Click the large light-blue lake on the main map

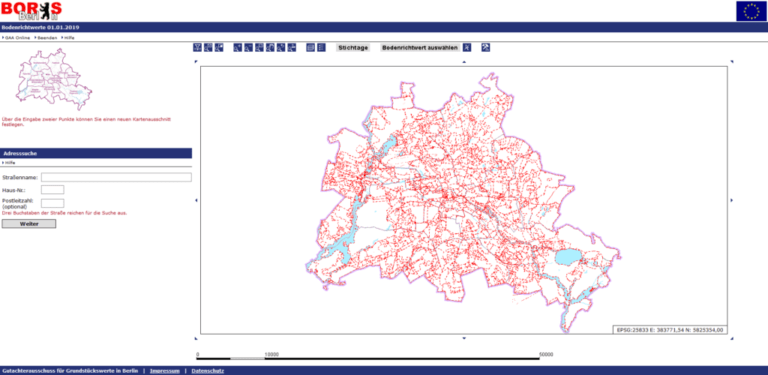click(x=567, y=257)
